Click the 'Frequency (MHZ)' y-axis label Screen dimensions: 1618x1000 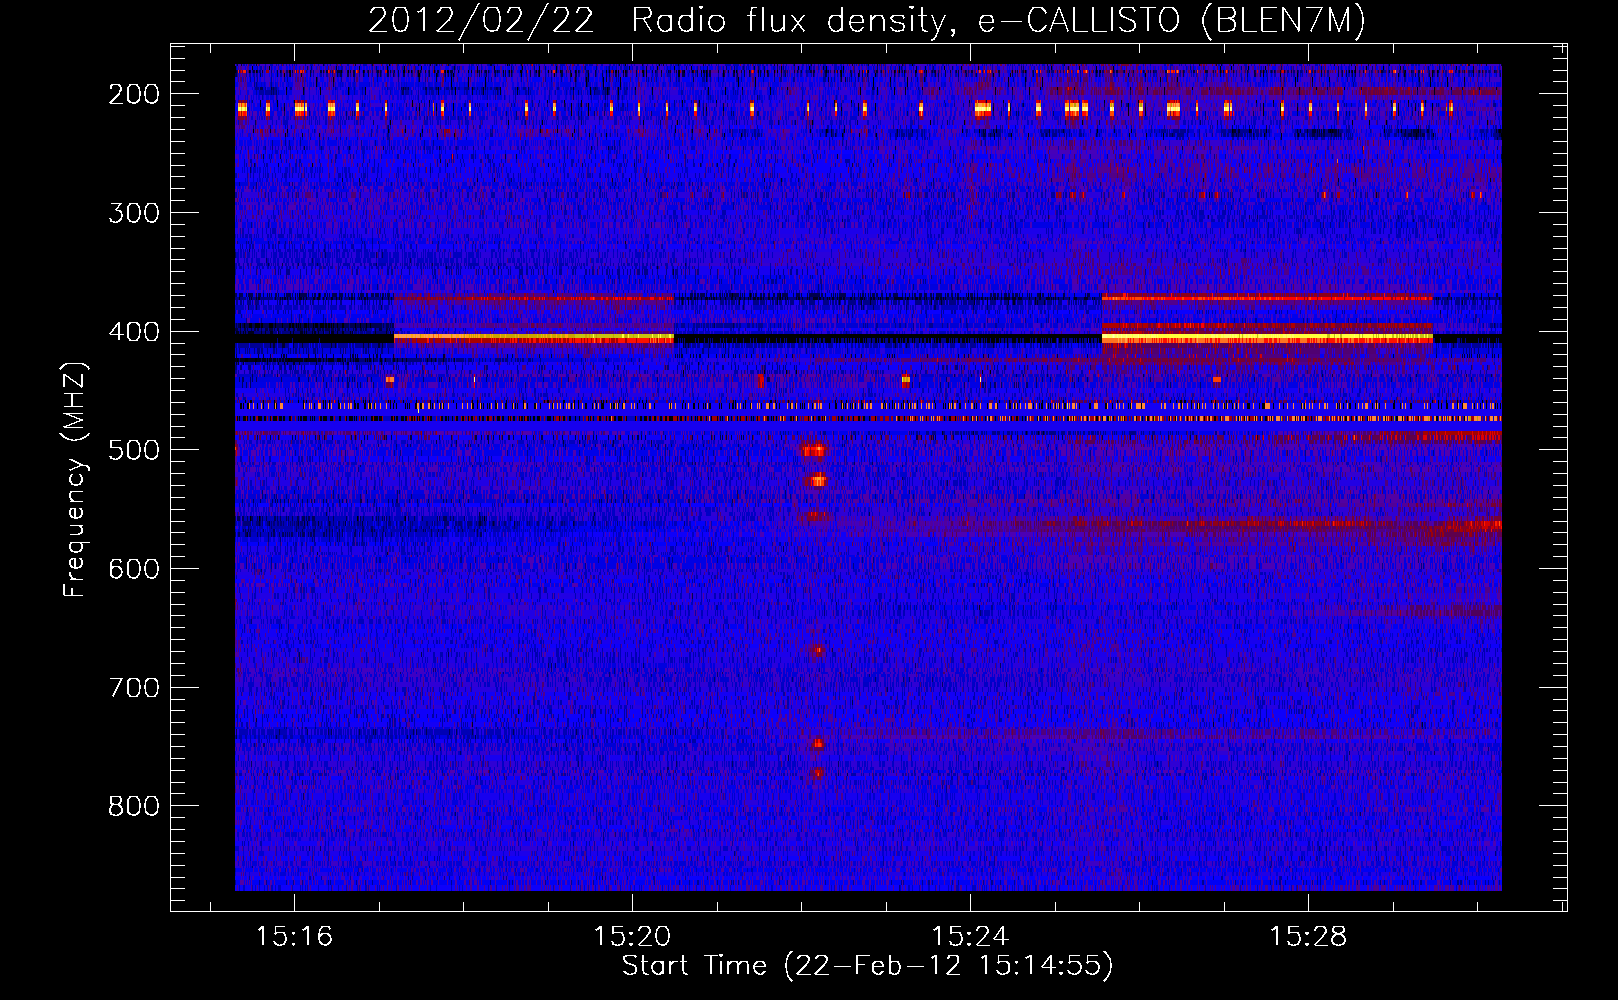pyautogui.click(x=75, y=479)
